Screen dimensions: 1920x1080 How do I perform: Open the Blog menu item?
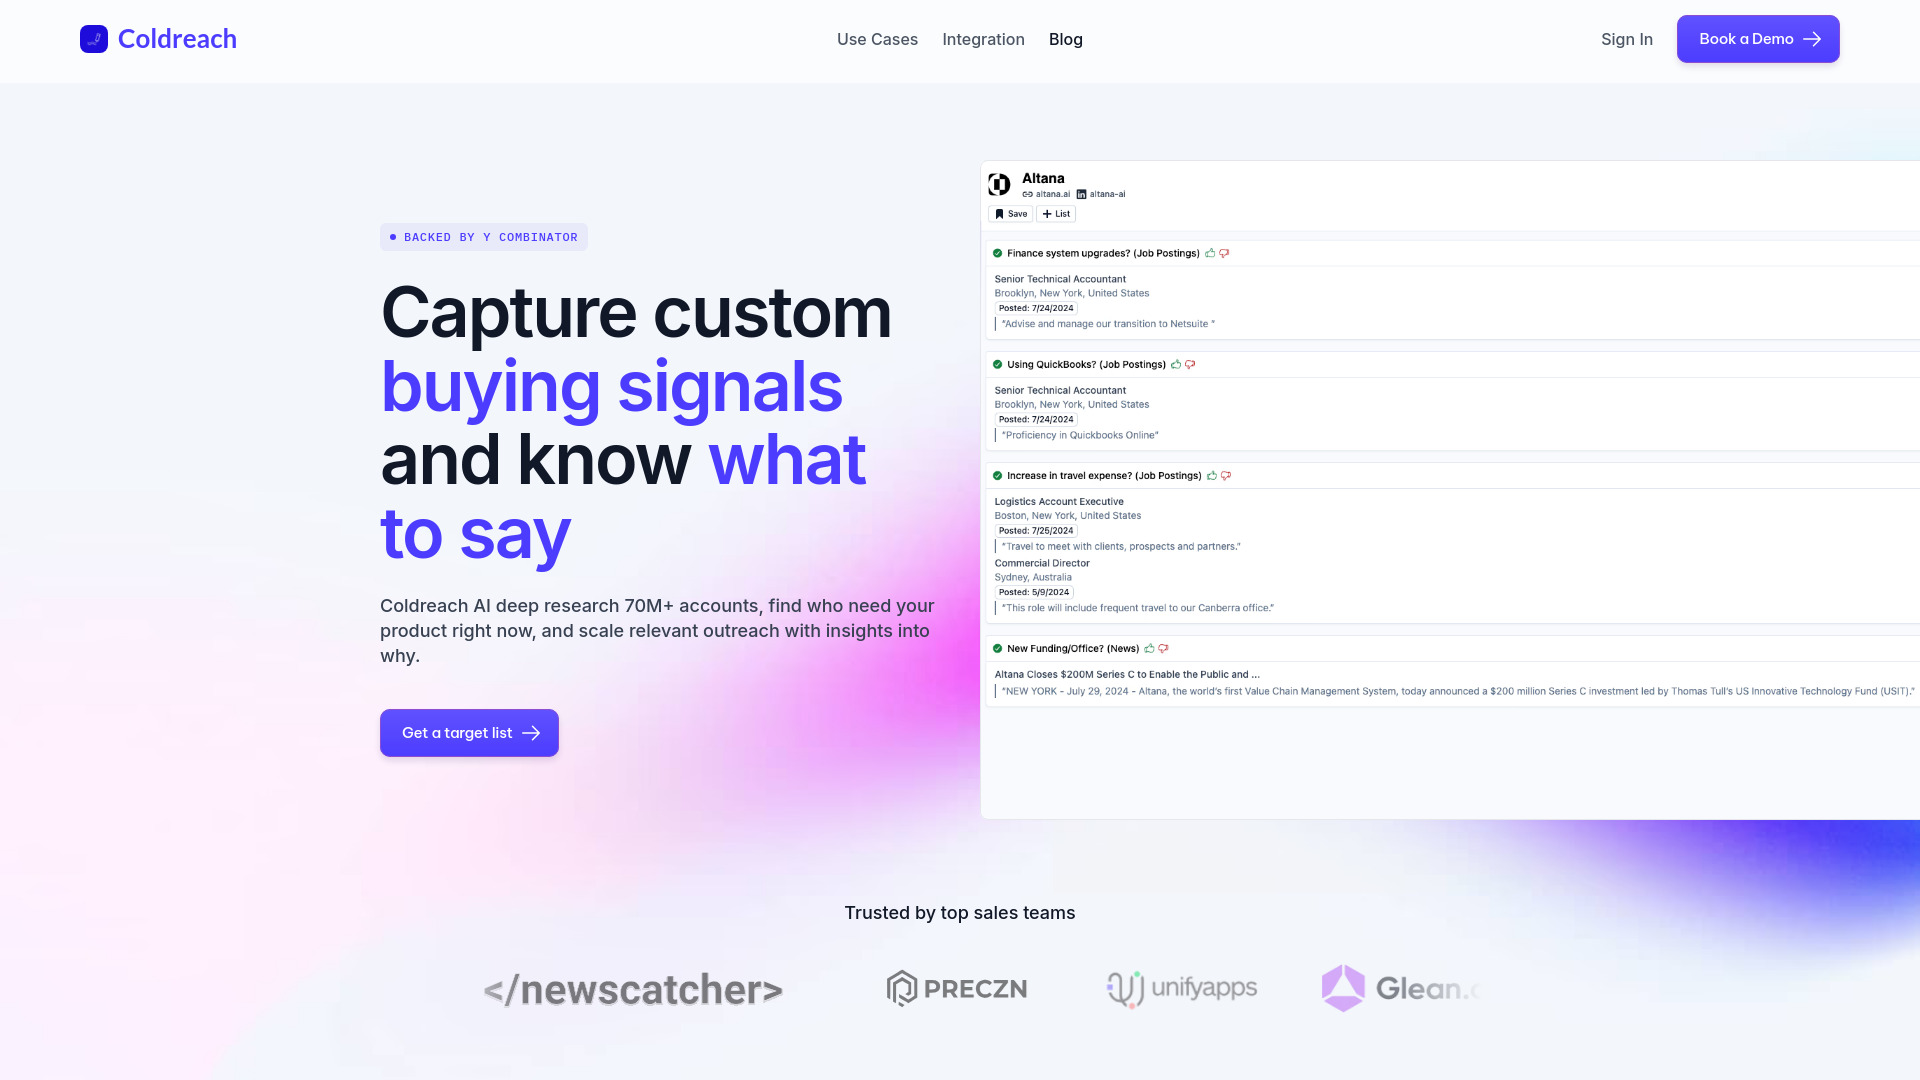1065,40
